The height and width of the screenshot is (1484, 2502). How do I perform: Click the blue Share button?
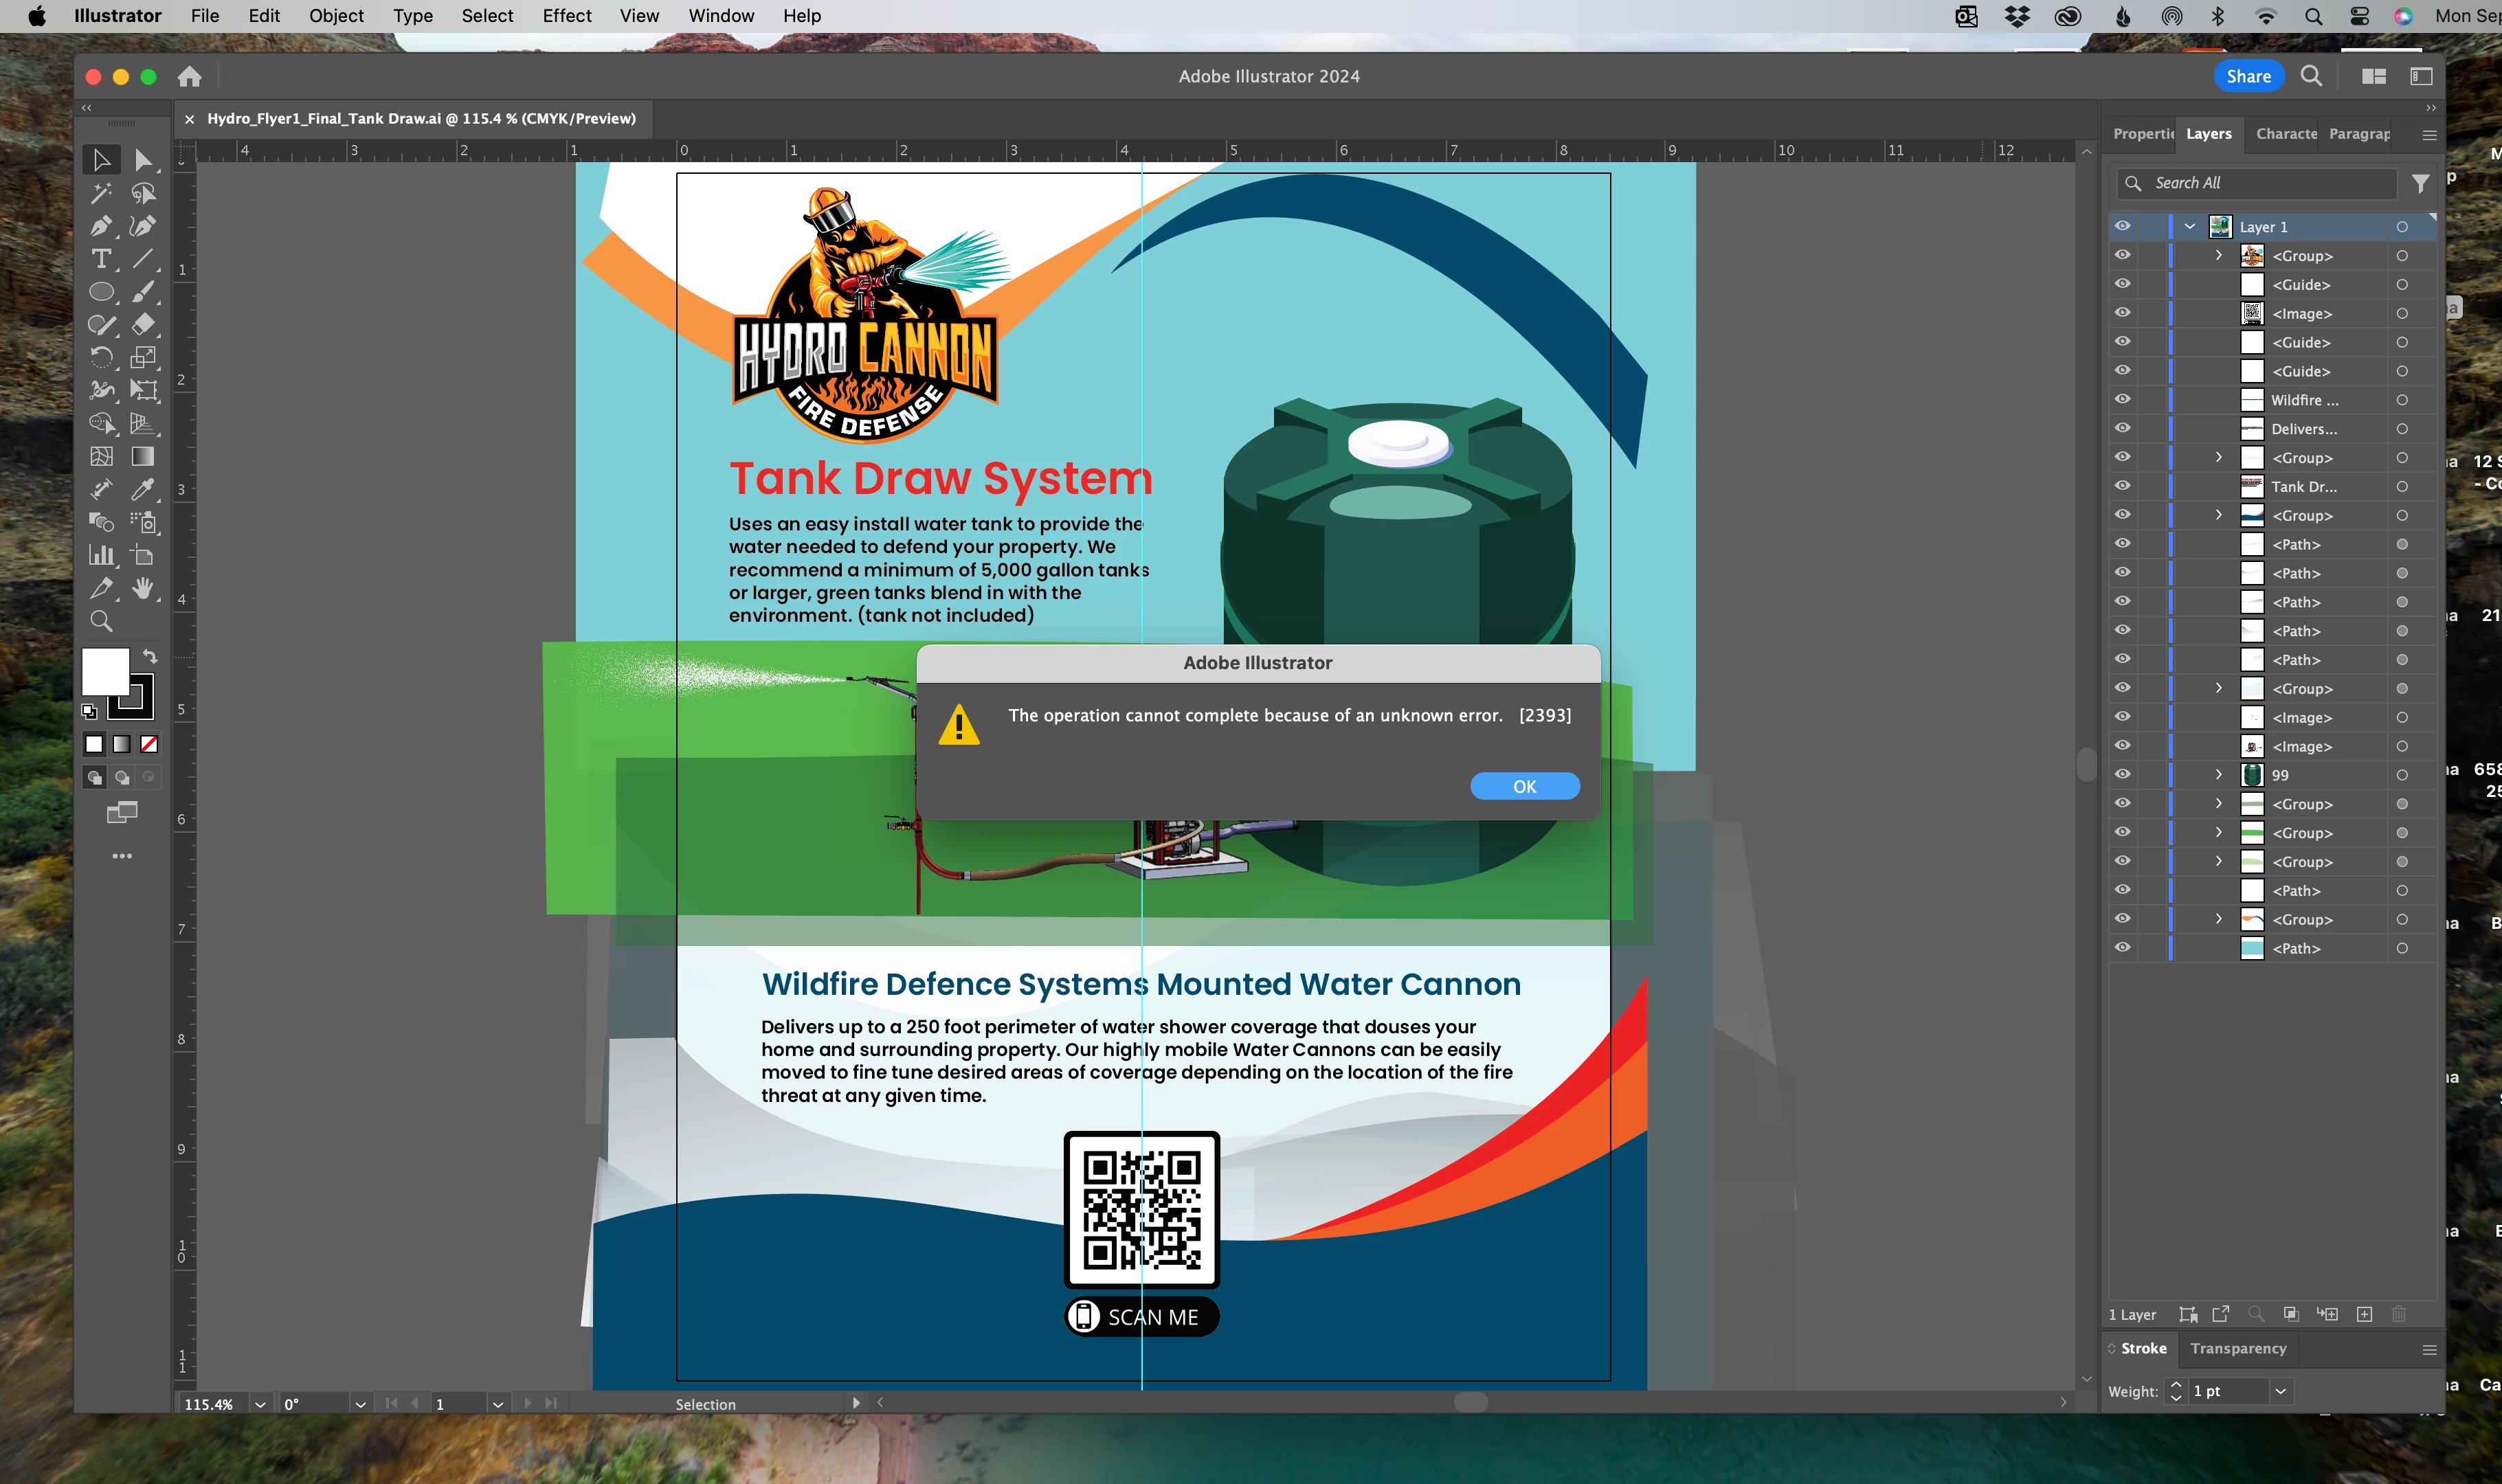pos(2248,76)
